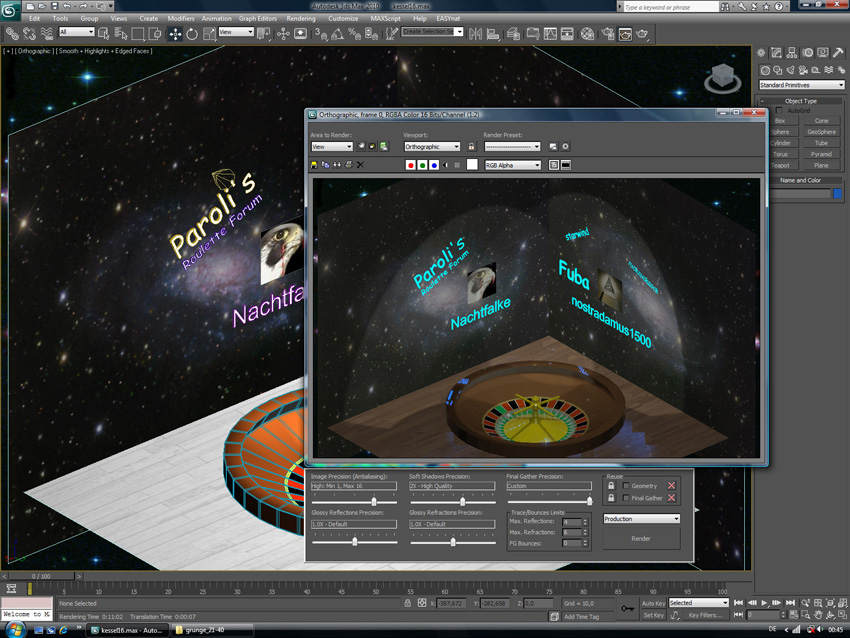Open the EASYnat menu
Screen dimensions: 850x638
pos(448,18)
